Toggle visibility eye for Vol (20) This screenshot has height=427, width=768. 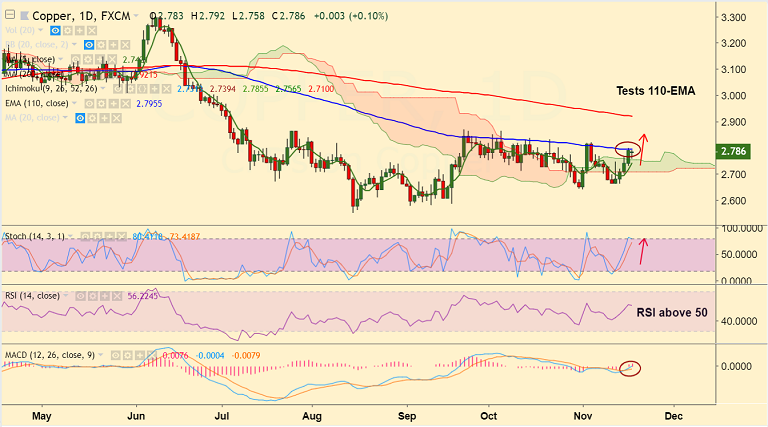click(x=55, y=31)
